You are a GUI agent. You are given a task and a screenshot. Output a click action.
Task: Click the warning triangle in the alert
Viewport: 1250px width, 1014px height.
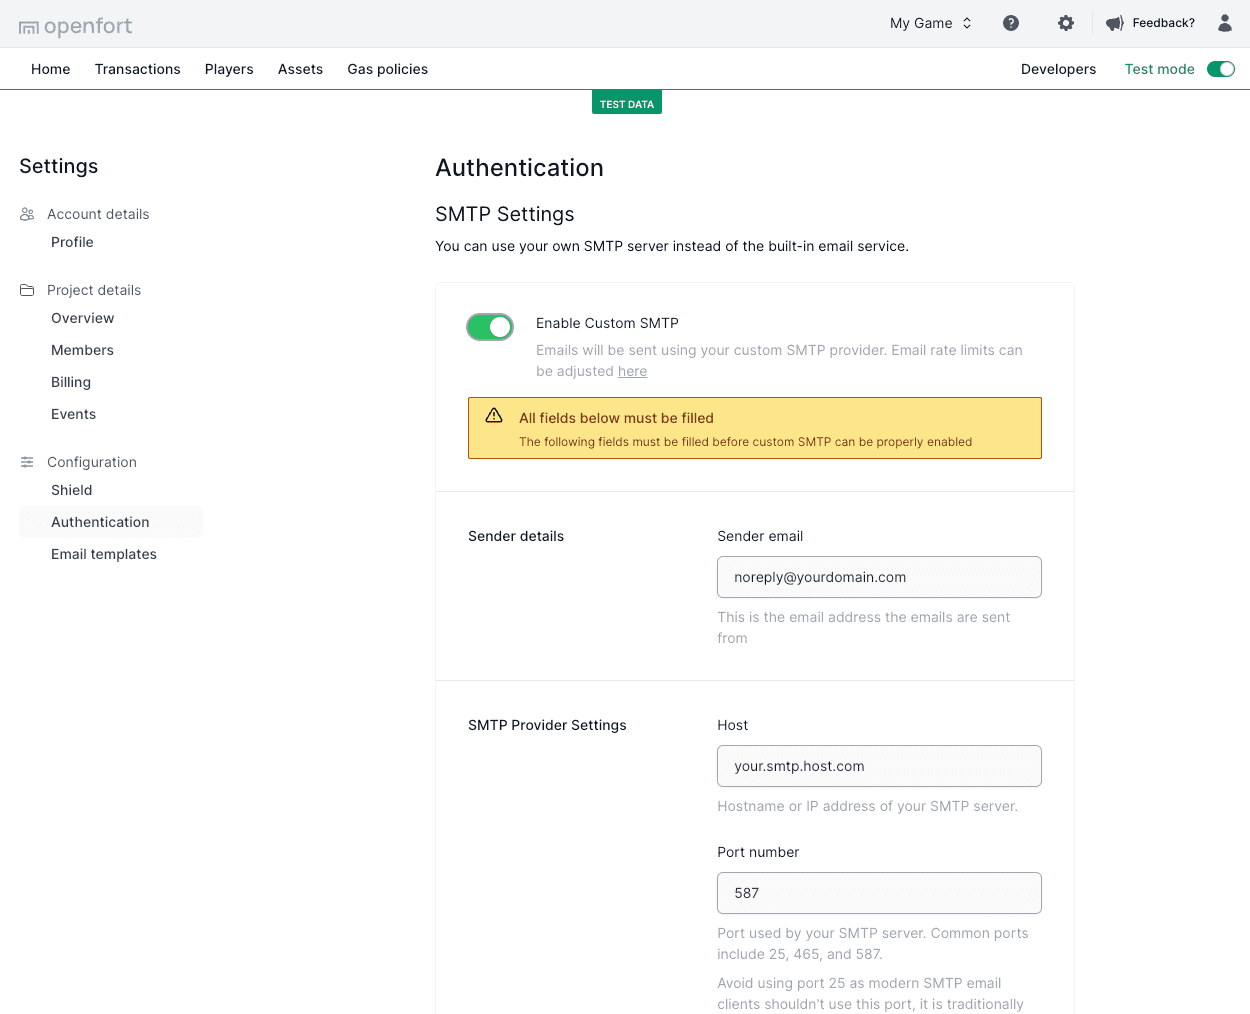coord(493,414)
